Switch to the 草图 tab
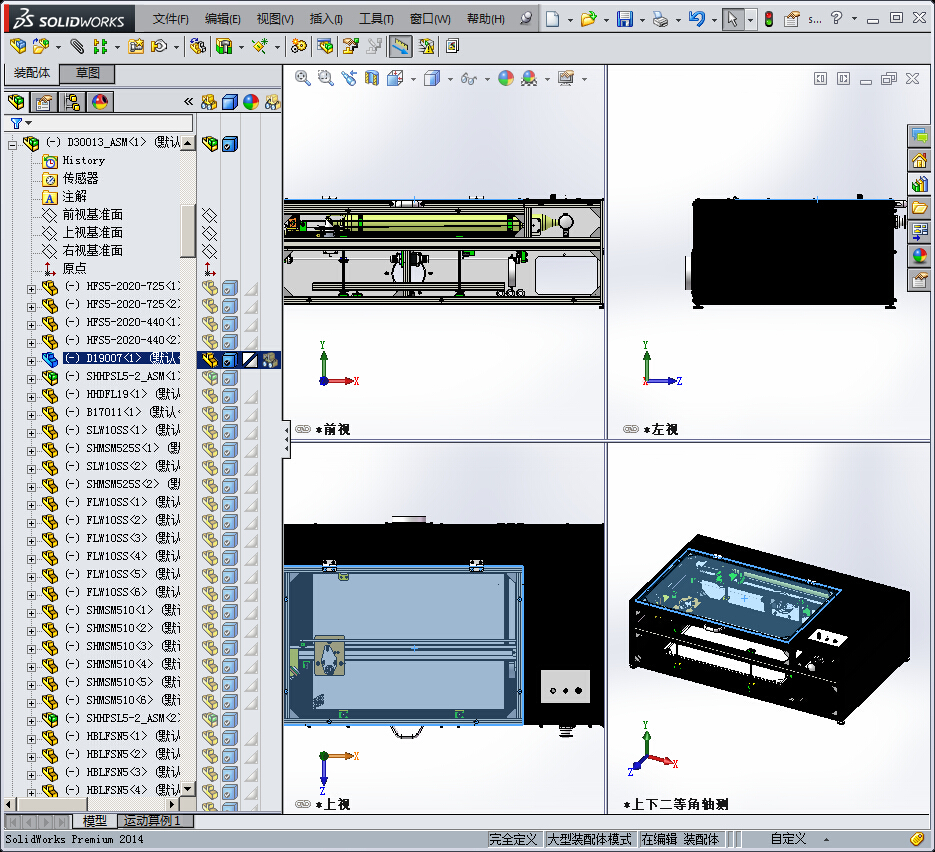This screenshot has width=935, height=852. tap(88, 73)
